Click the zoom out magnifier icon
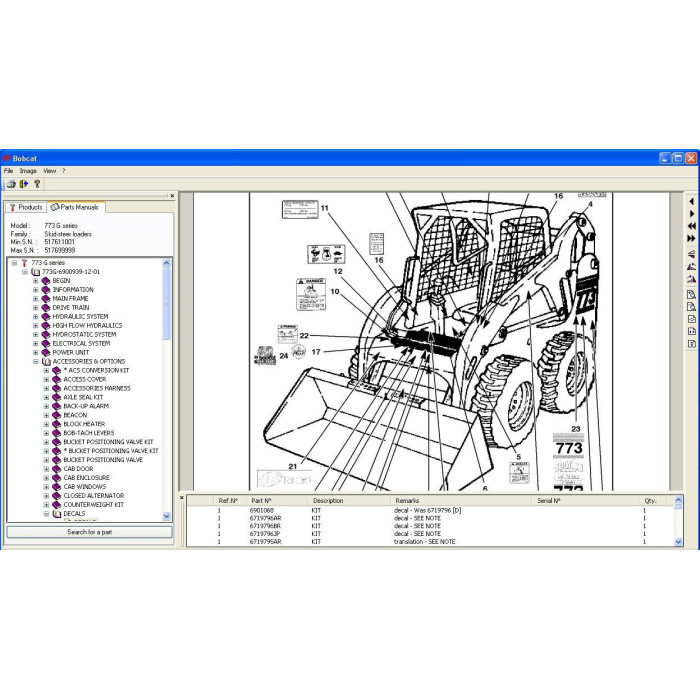Viewport: 700px width, 700px height. [x=691, y=307]
